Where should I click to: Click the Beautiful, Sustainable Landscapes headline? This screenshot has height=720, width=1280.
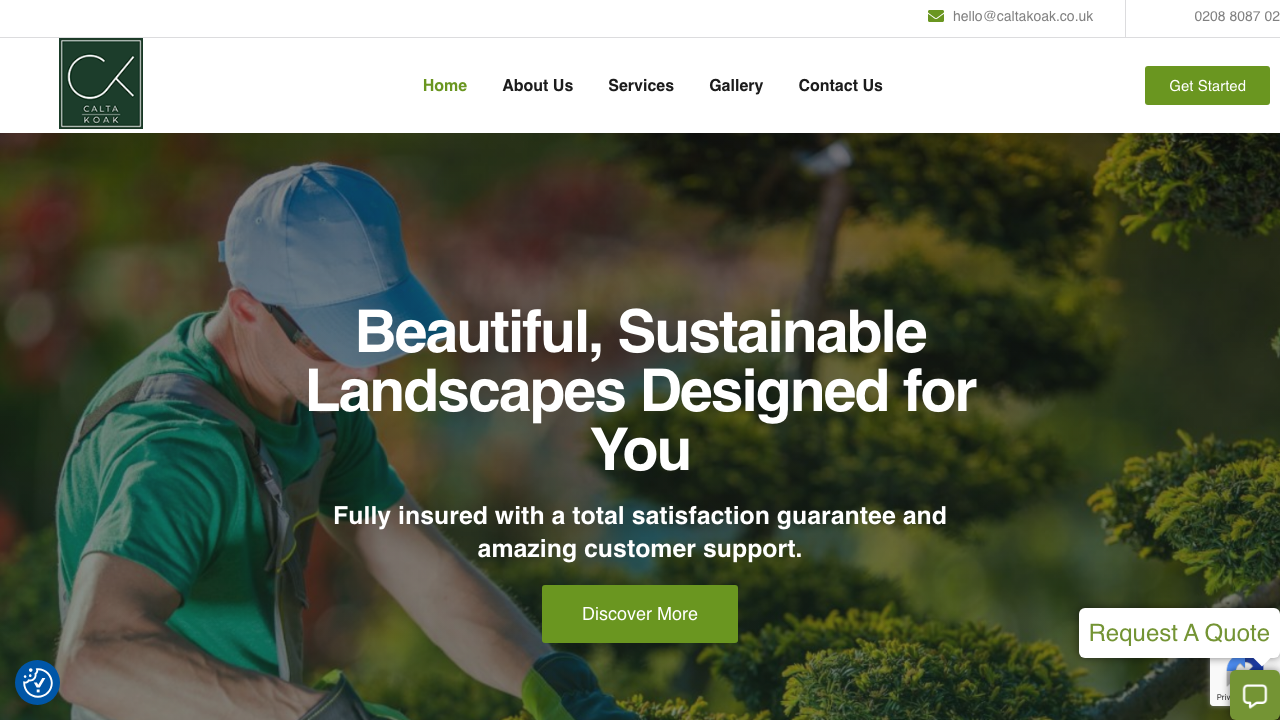[640, 390]
